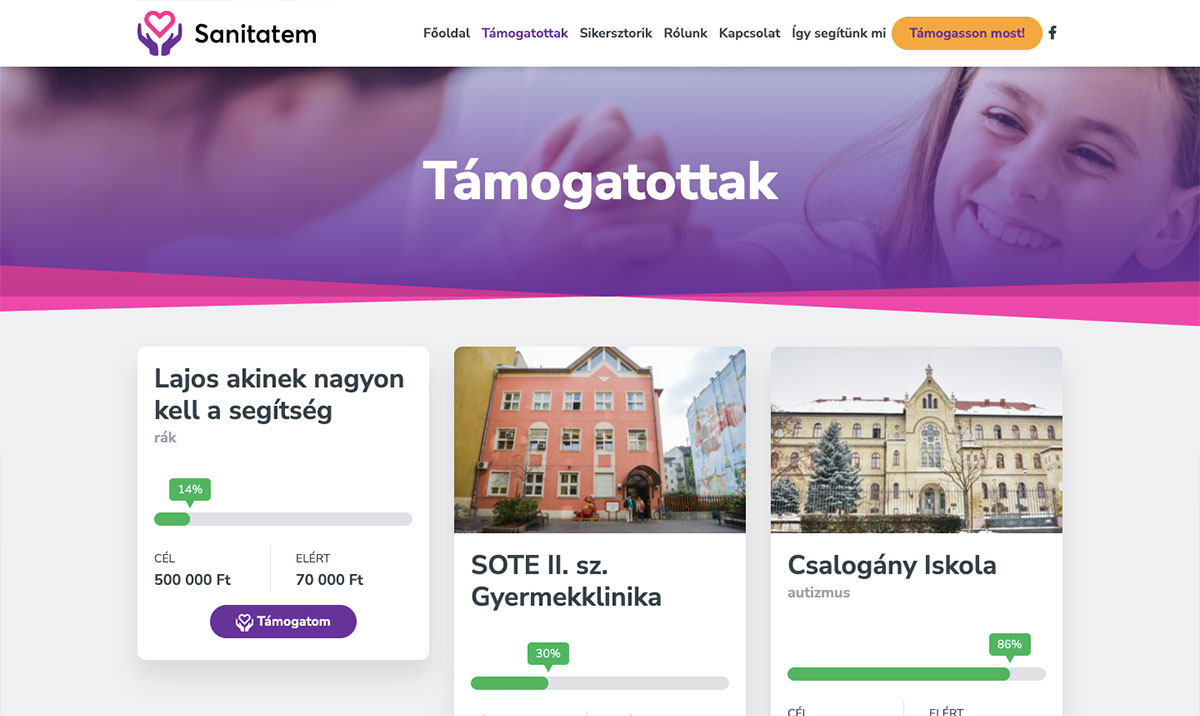Navigate to Rólunk

tap(685, 33)
